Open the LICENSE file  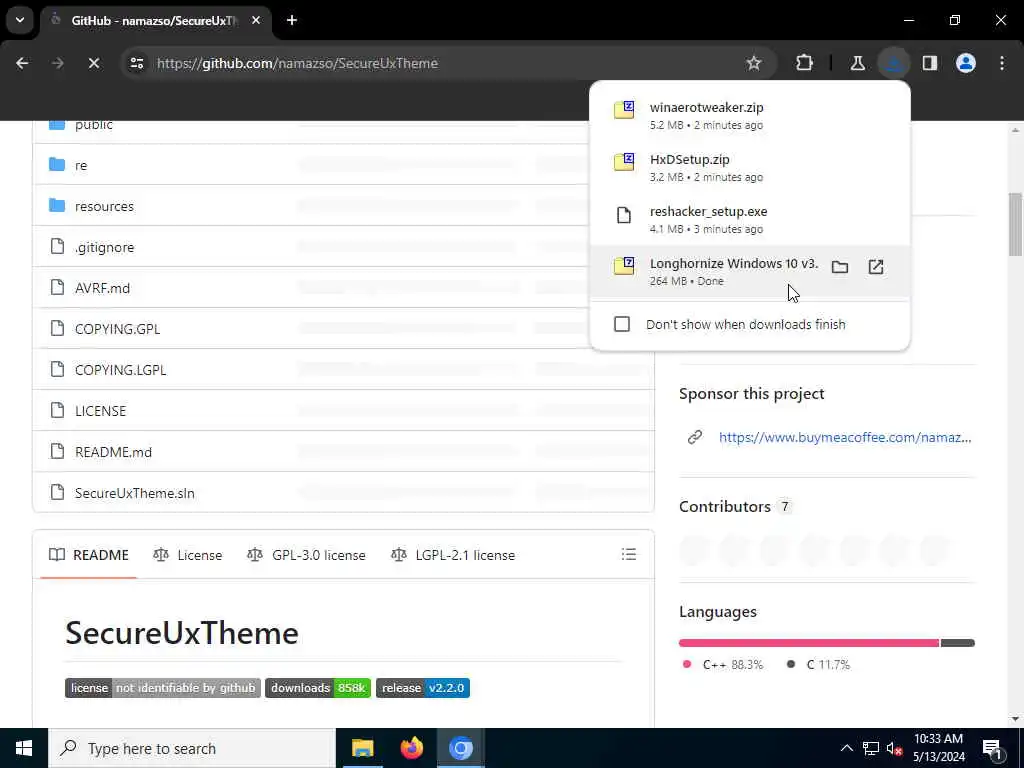[x=101, y=411]
